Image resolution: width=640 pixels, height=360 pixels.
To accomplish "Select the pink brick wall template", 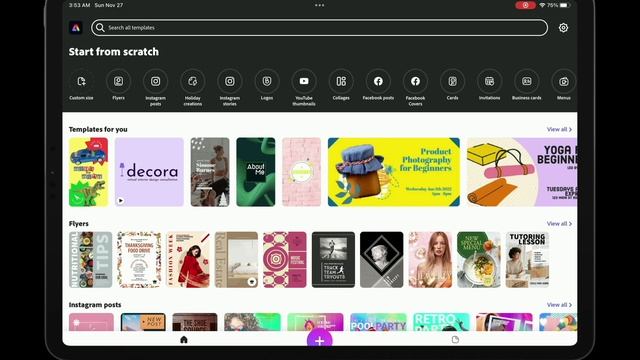I will click(x=302, y=172).
